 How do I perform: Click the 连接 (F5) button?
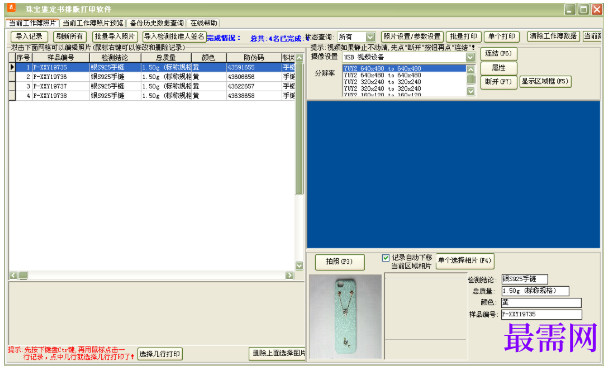coord(499,53)
